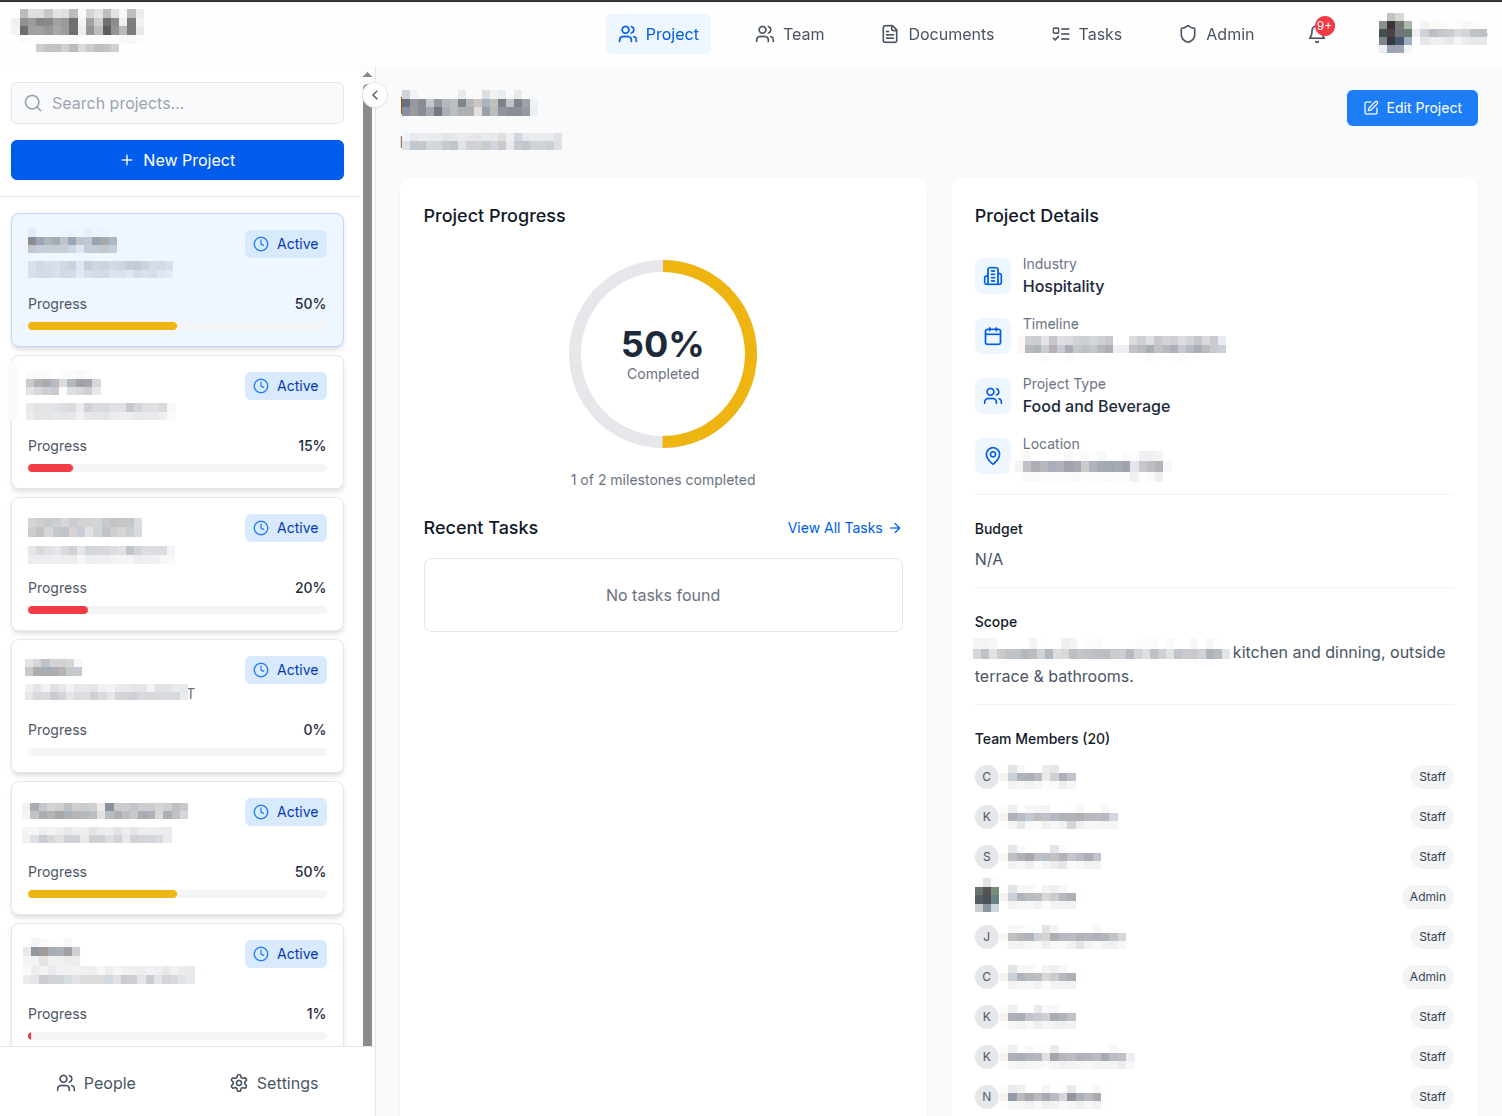1502x1116 pixels.
Task: Select the project card with 15% progress
Action: pos(177,422)
